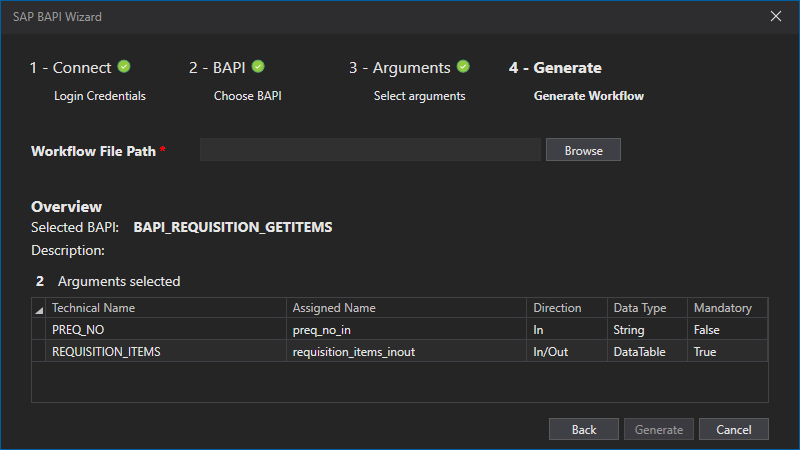This screenshot has height=450, width=800.
Task: Click the Login Credentials subtitle
Action: point(100,96)
